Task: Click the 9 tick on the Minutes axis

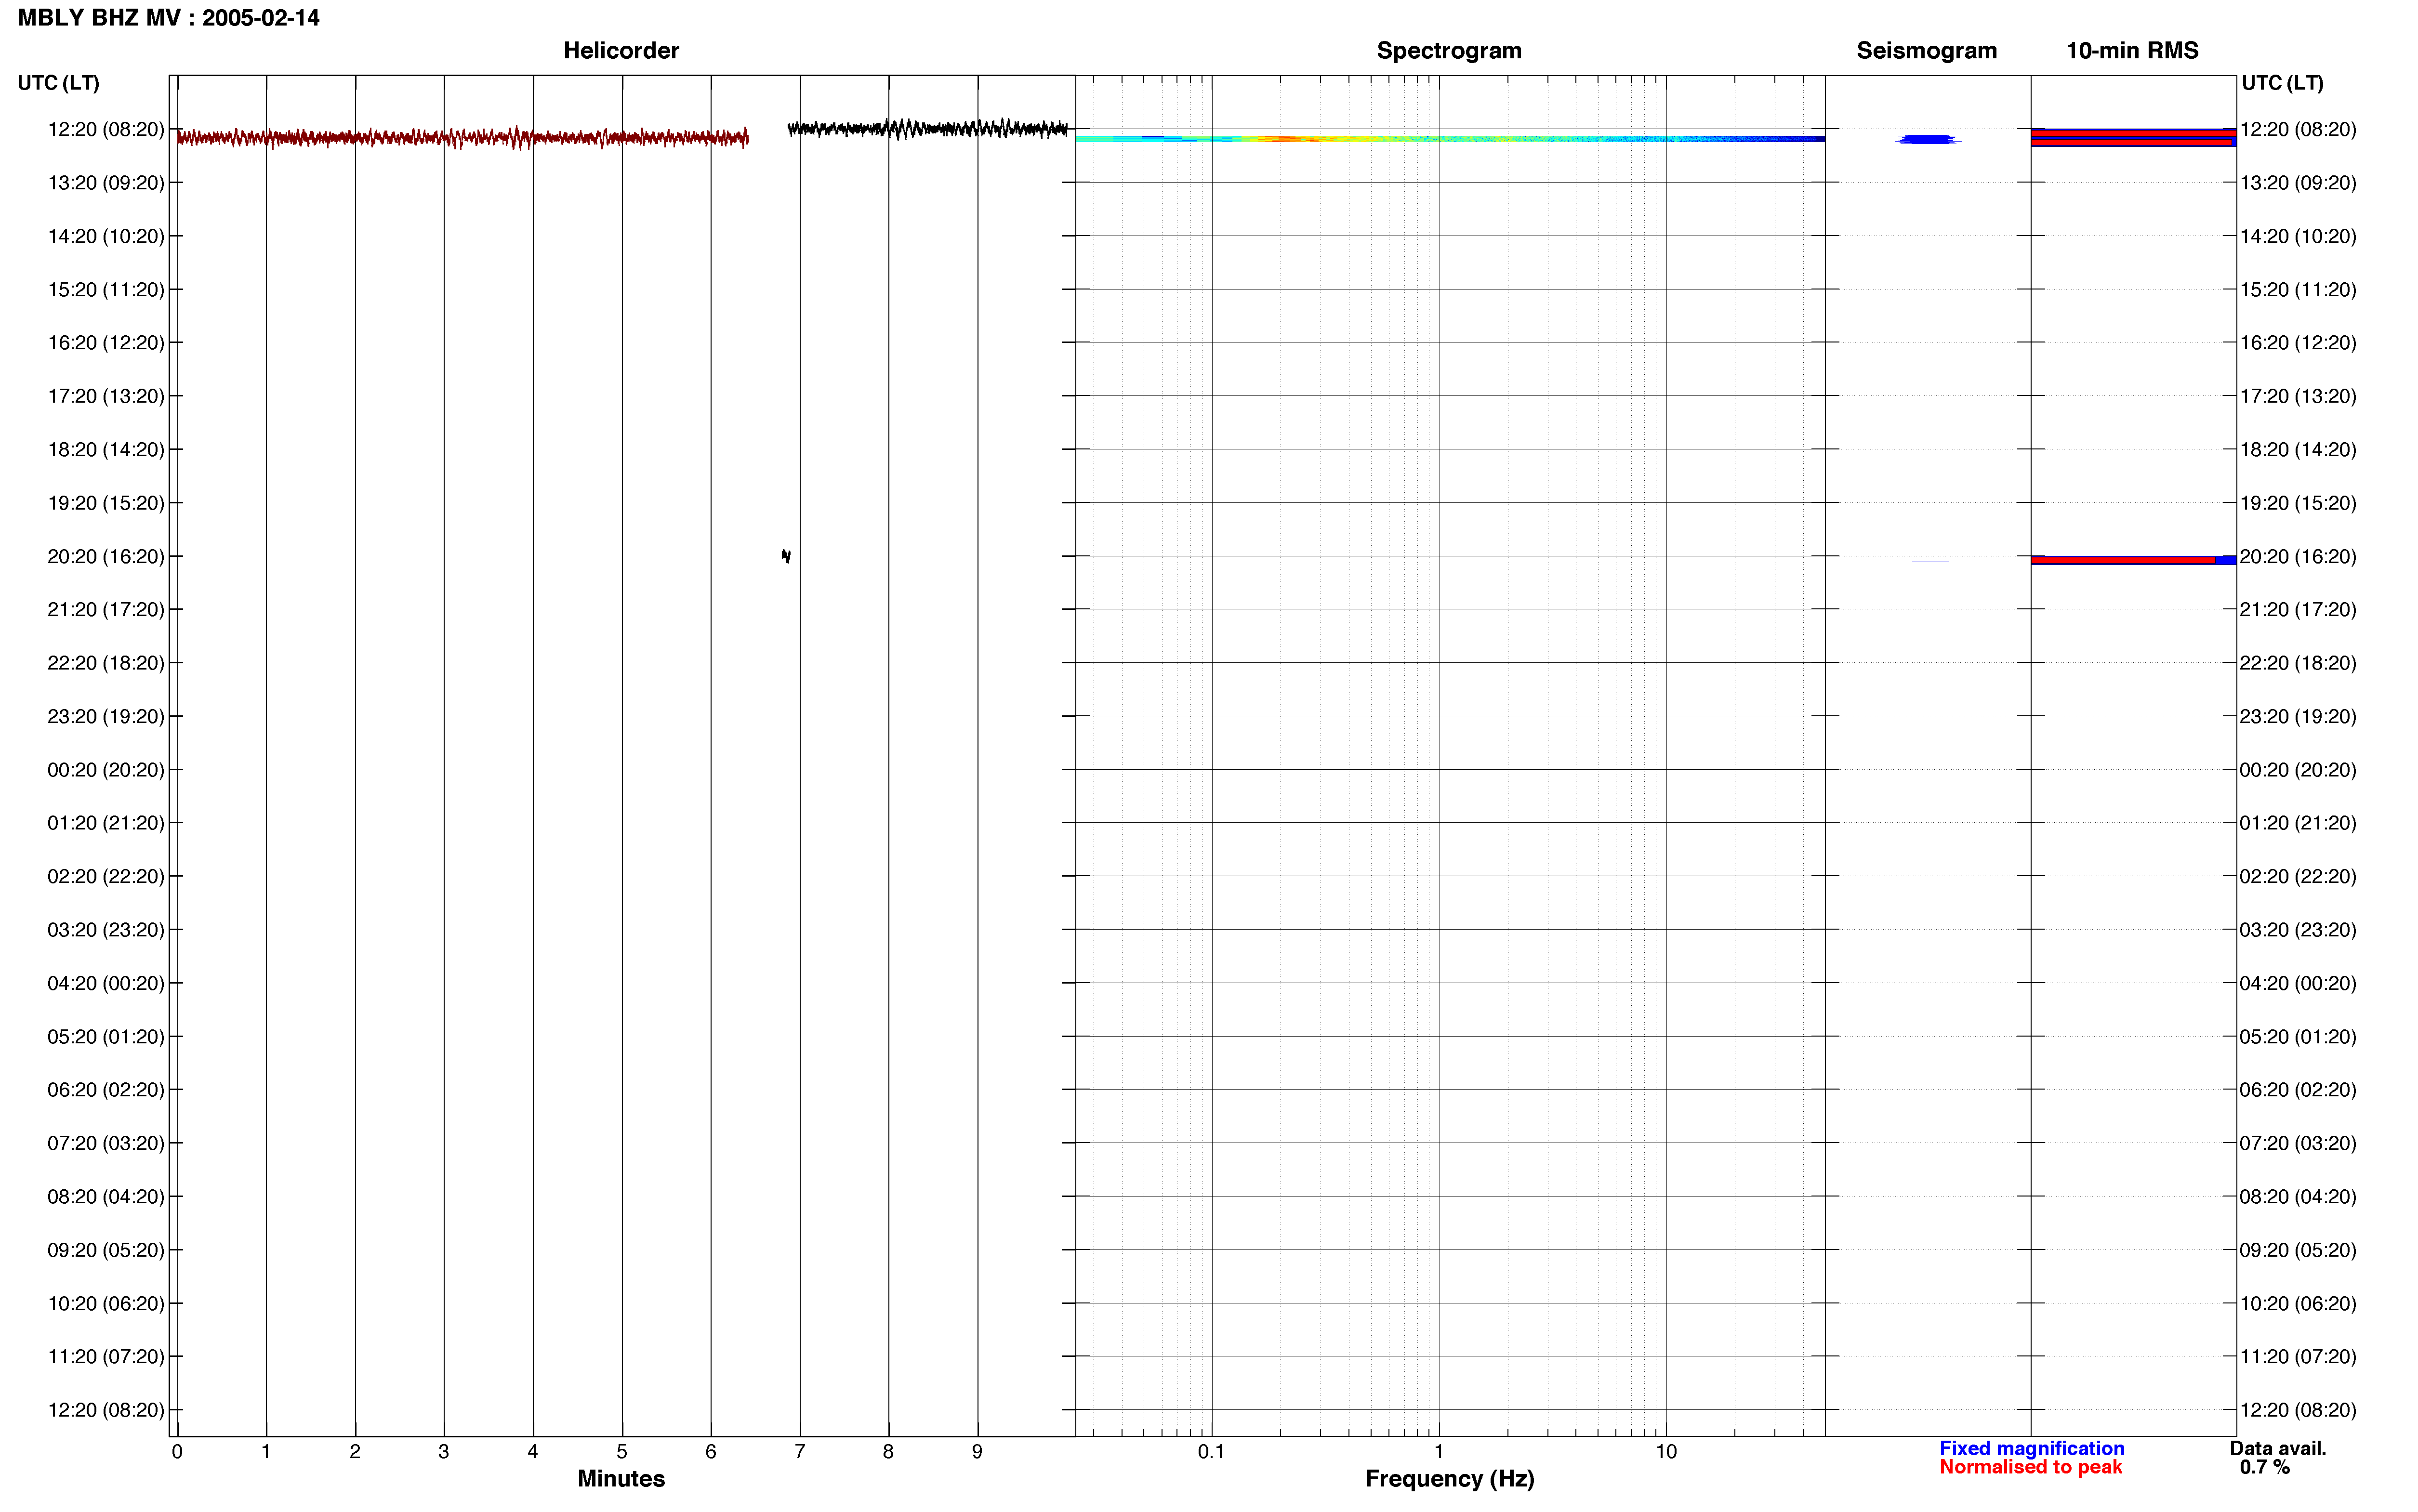Action: click(977, 1452)
